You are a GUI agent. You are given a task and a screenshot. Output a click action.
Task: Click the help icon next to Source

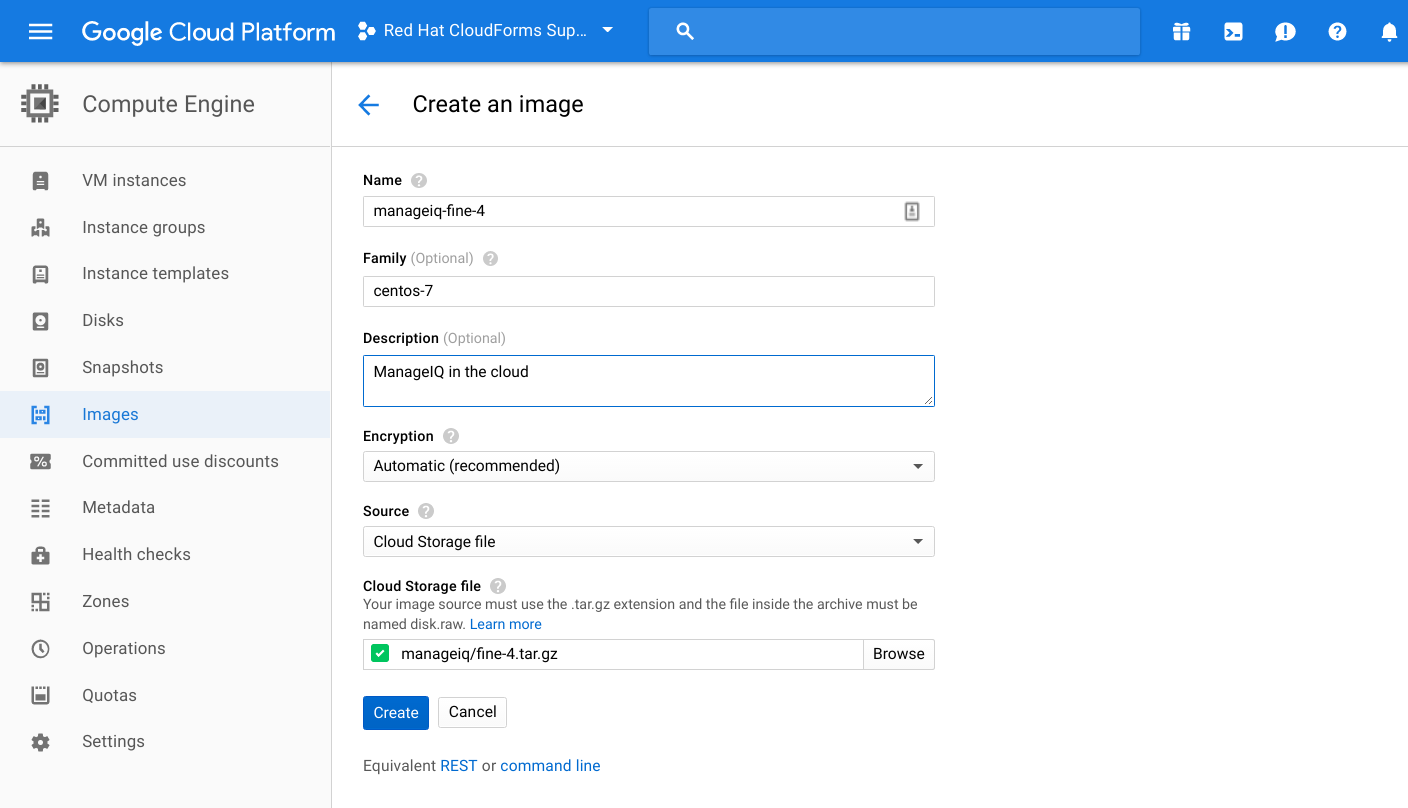pos(426,511)
